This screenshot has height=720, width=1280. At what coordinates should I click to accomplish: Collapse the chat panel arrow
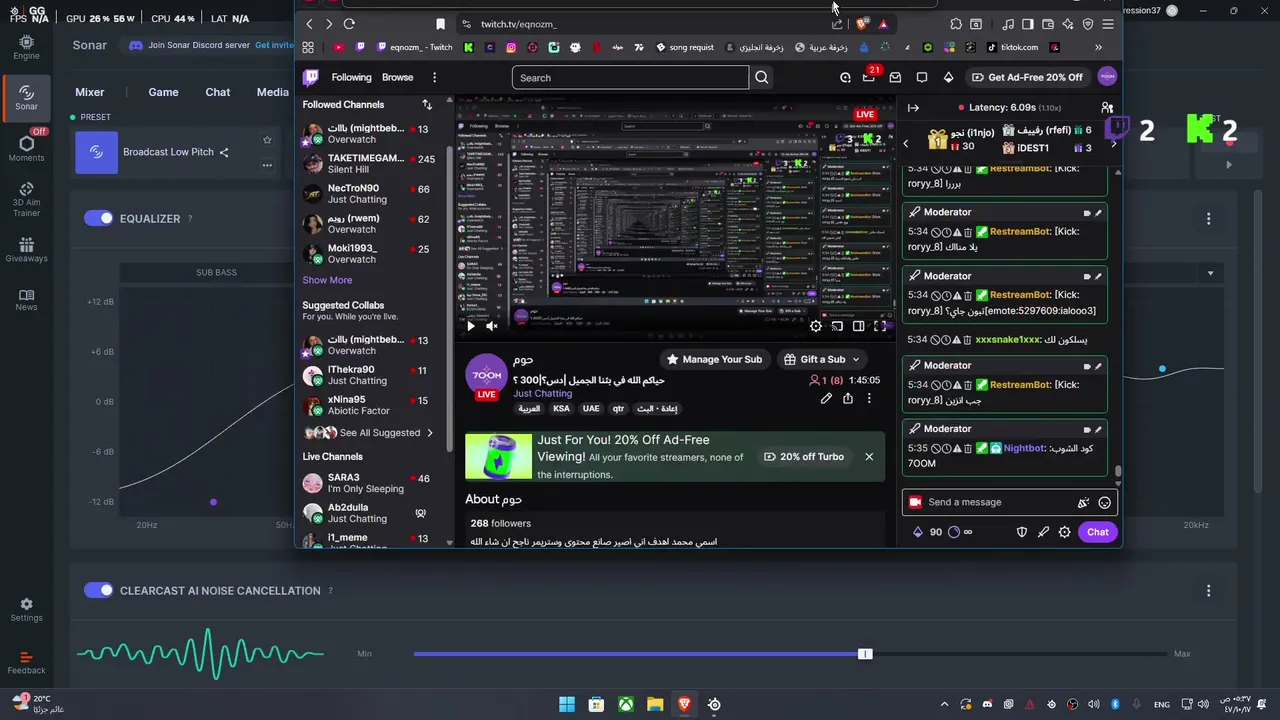point(913,108)
